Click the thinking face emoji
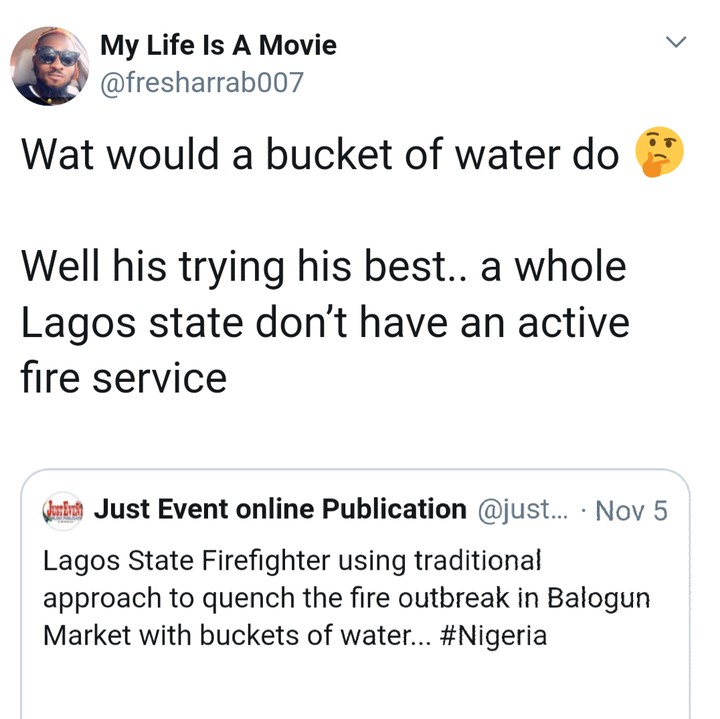The height and width of the screenshot is (719, 720). pyautogui.click(x=659, y=155)
